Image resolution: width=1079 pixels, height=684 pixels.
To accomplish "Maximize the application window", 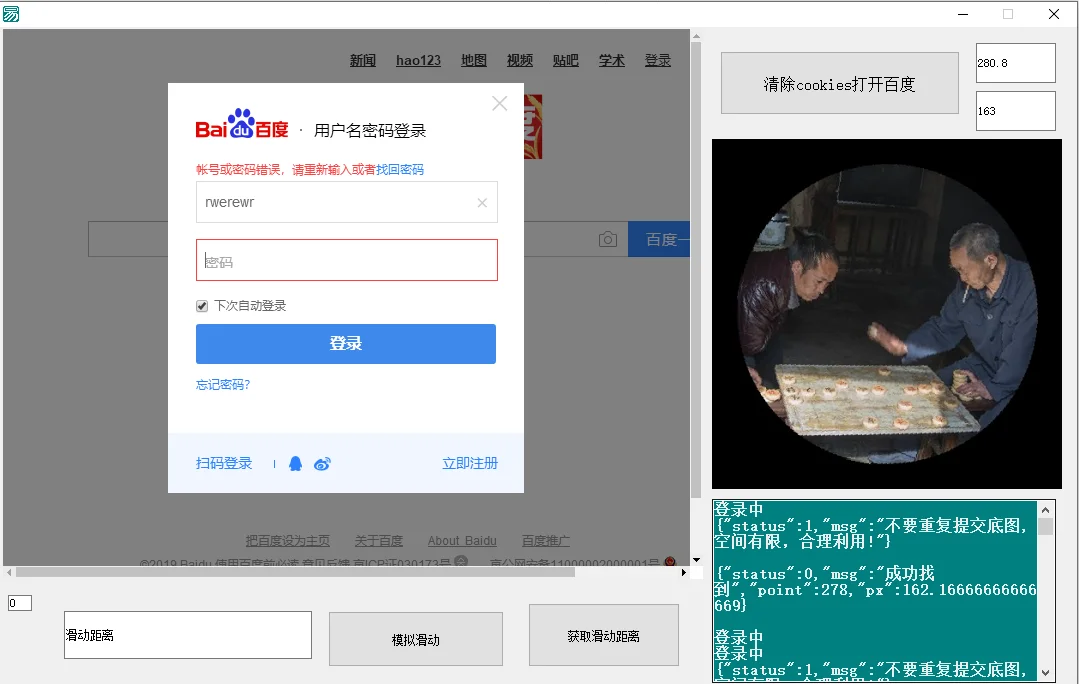I will point(1008,14).
